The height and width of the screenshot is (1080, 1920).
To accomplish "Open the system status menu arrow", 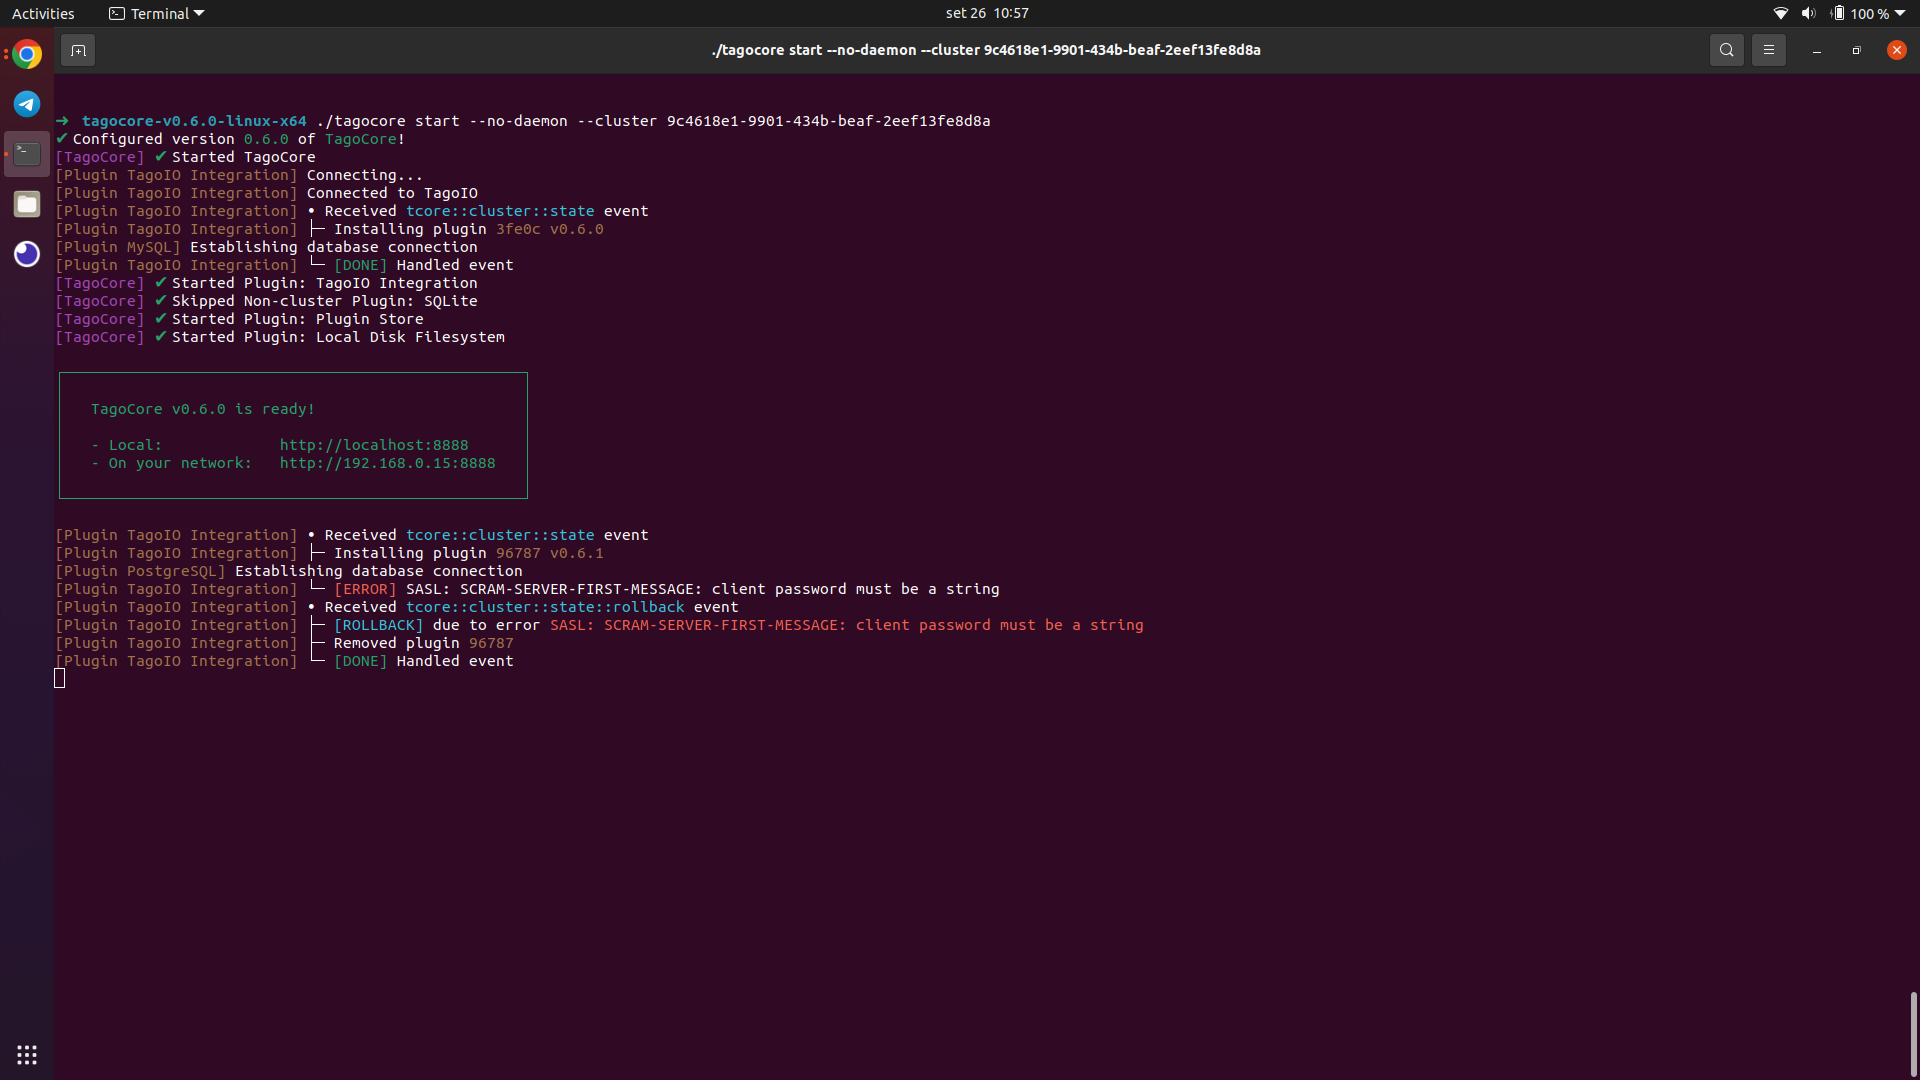I will coord(1900,13).
